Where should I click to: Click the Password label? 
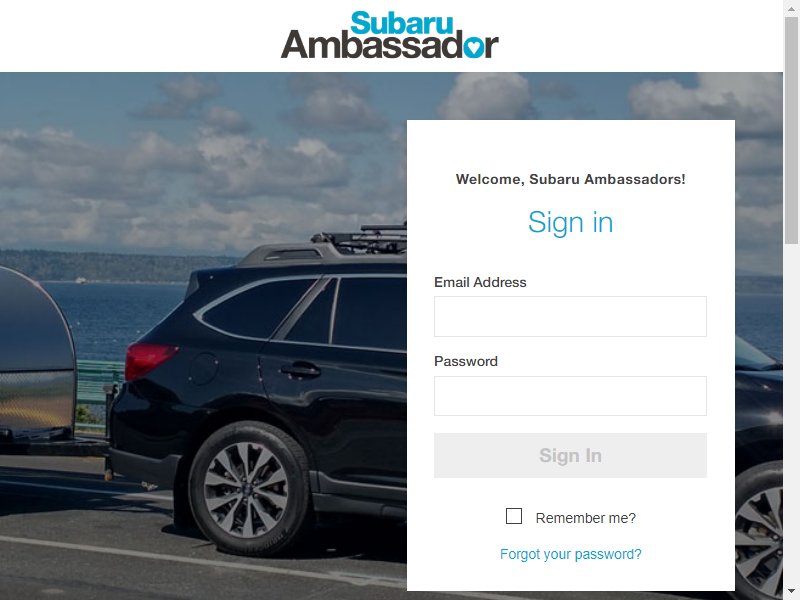tap(466, 361)
